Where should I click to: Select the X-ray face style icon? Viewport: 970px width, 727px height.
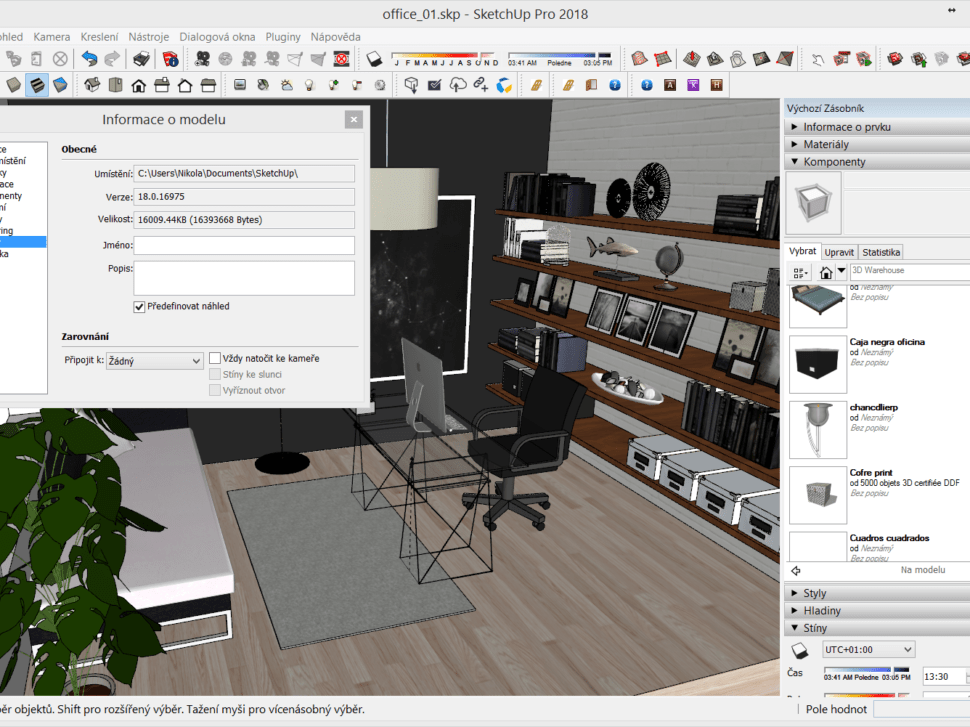click(x=13, y=85)
